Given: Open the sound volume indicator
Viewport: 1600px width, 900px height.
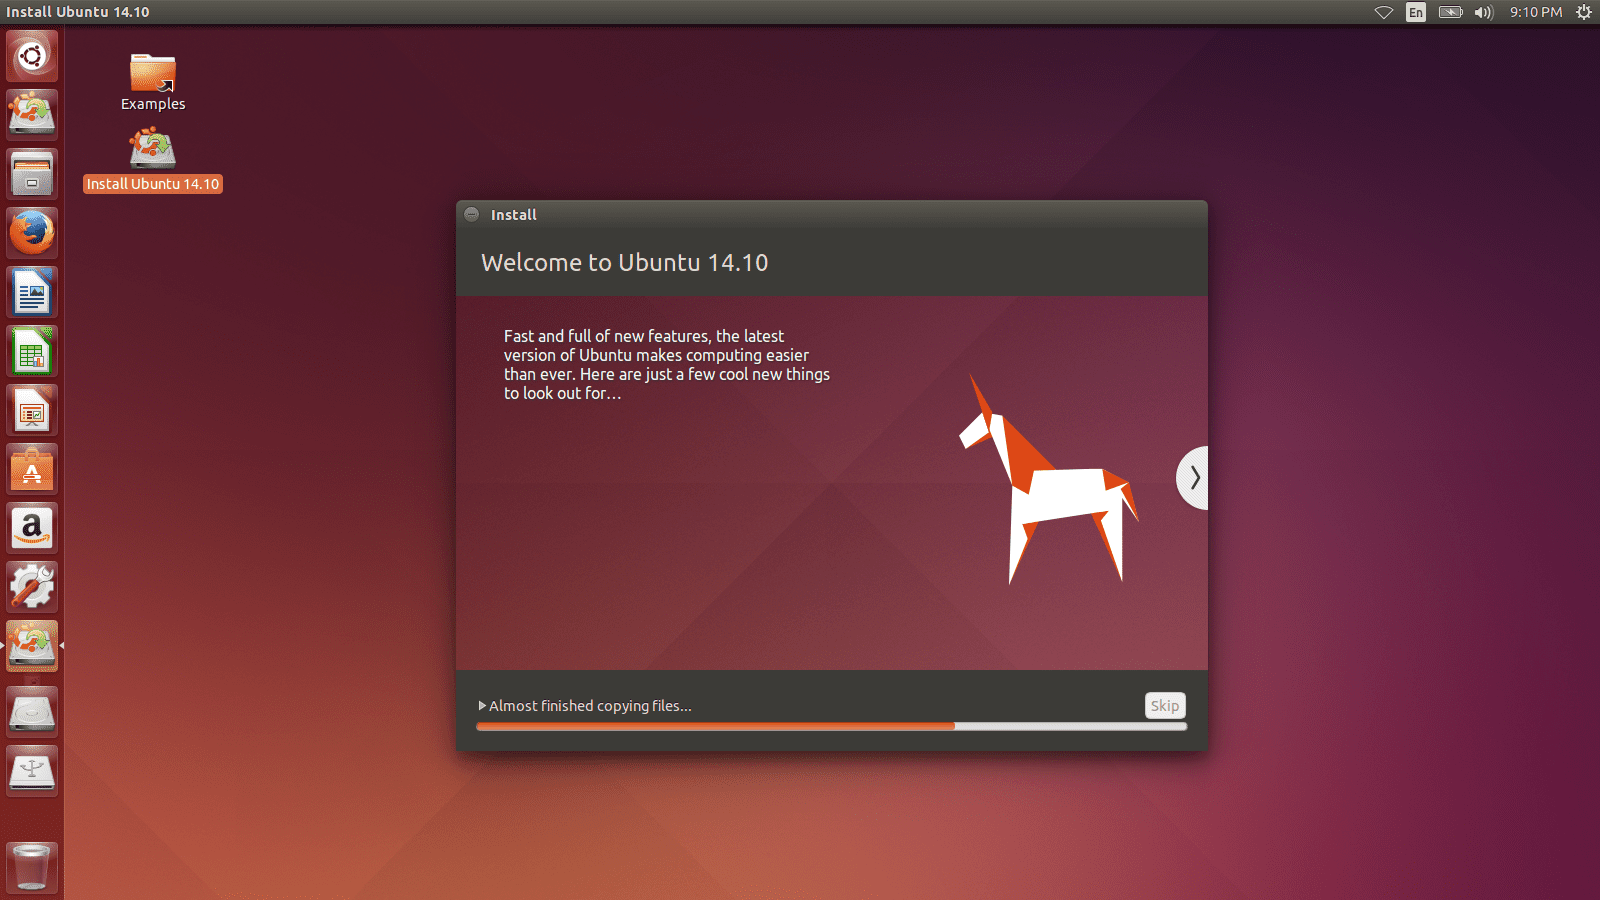Looking at the screenshot, I should click(x=1484, y=12).
